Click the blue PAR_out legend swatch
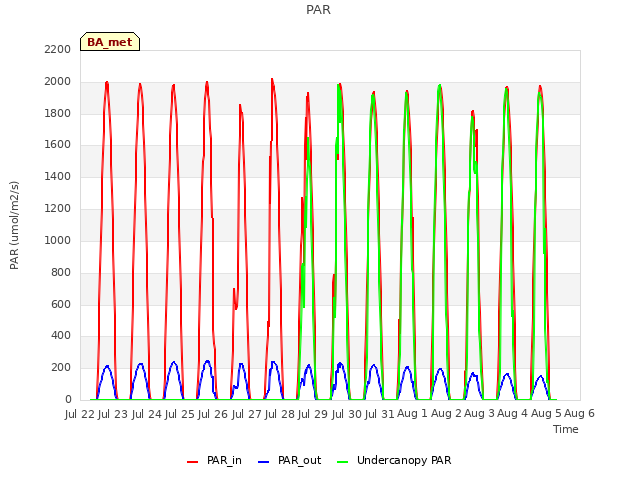This screenshot has width=640, height=480. (x=264, y=462)
